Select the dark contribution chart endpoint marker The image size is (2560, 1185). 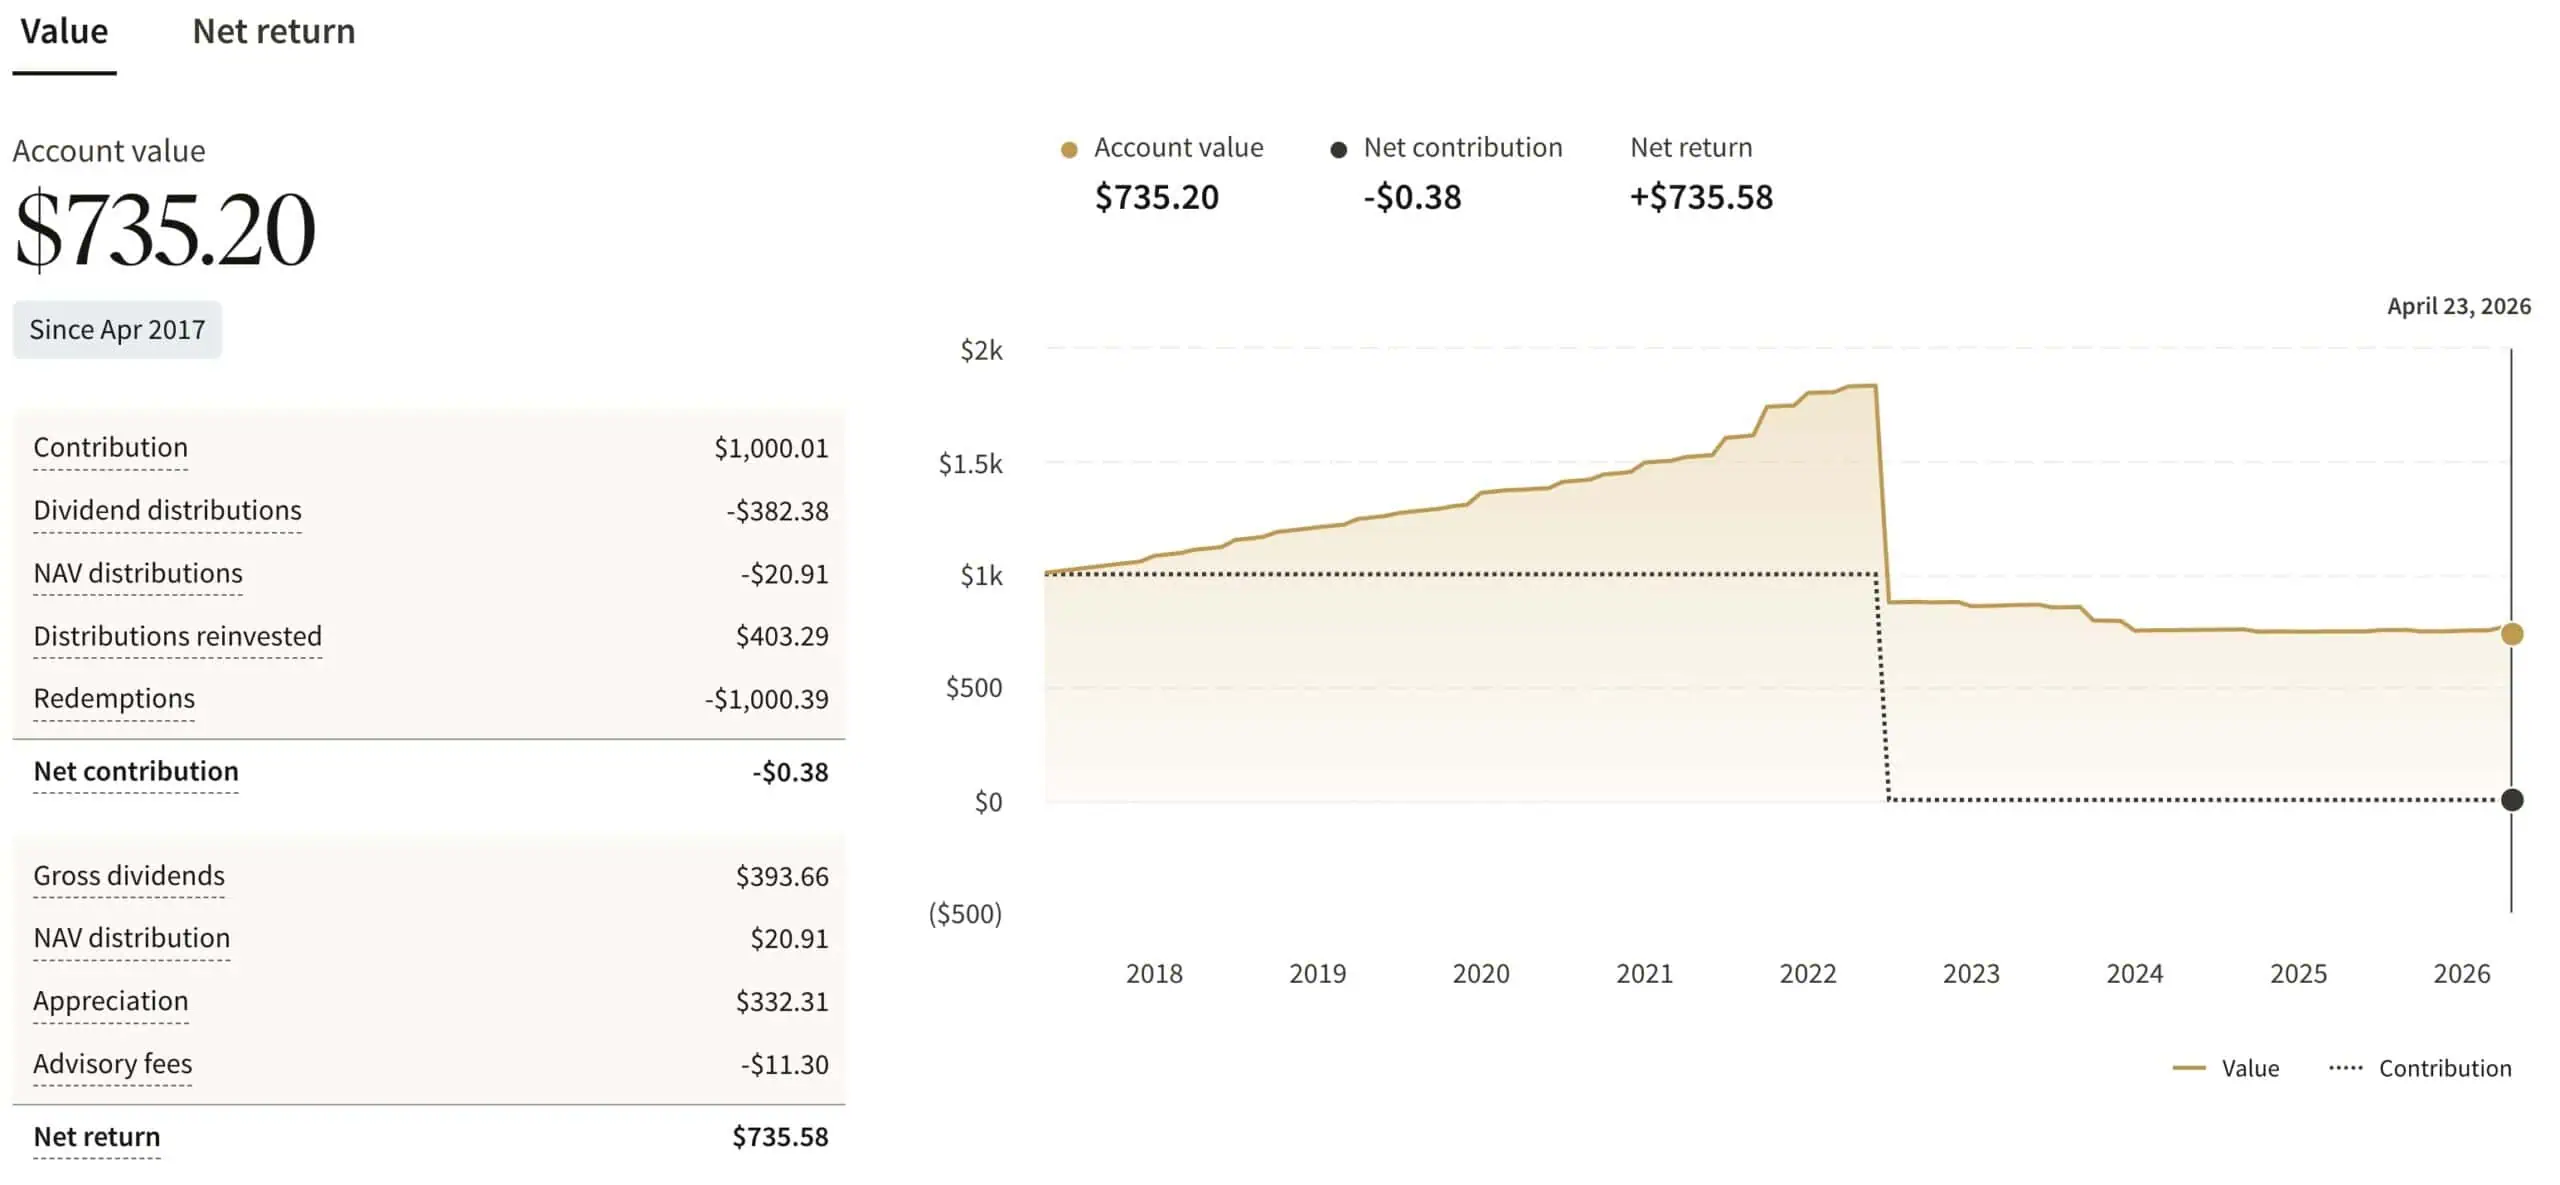2511,800
